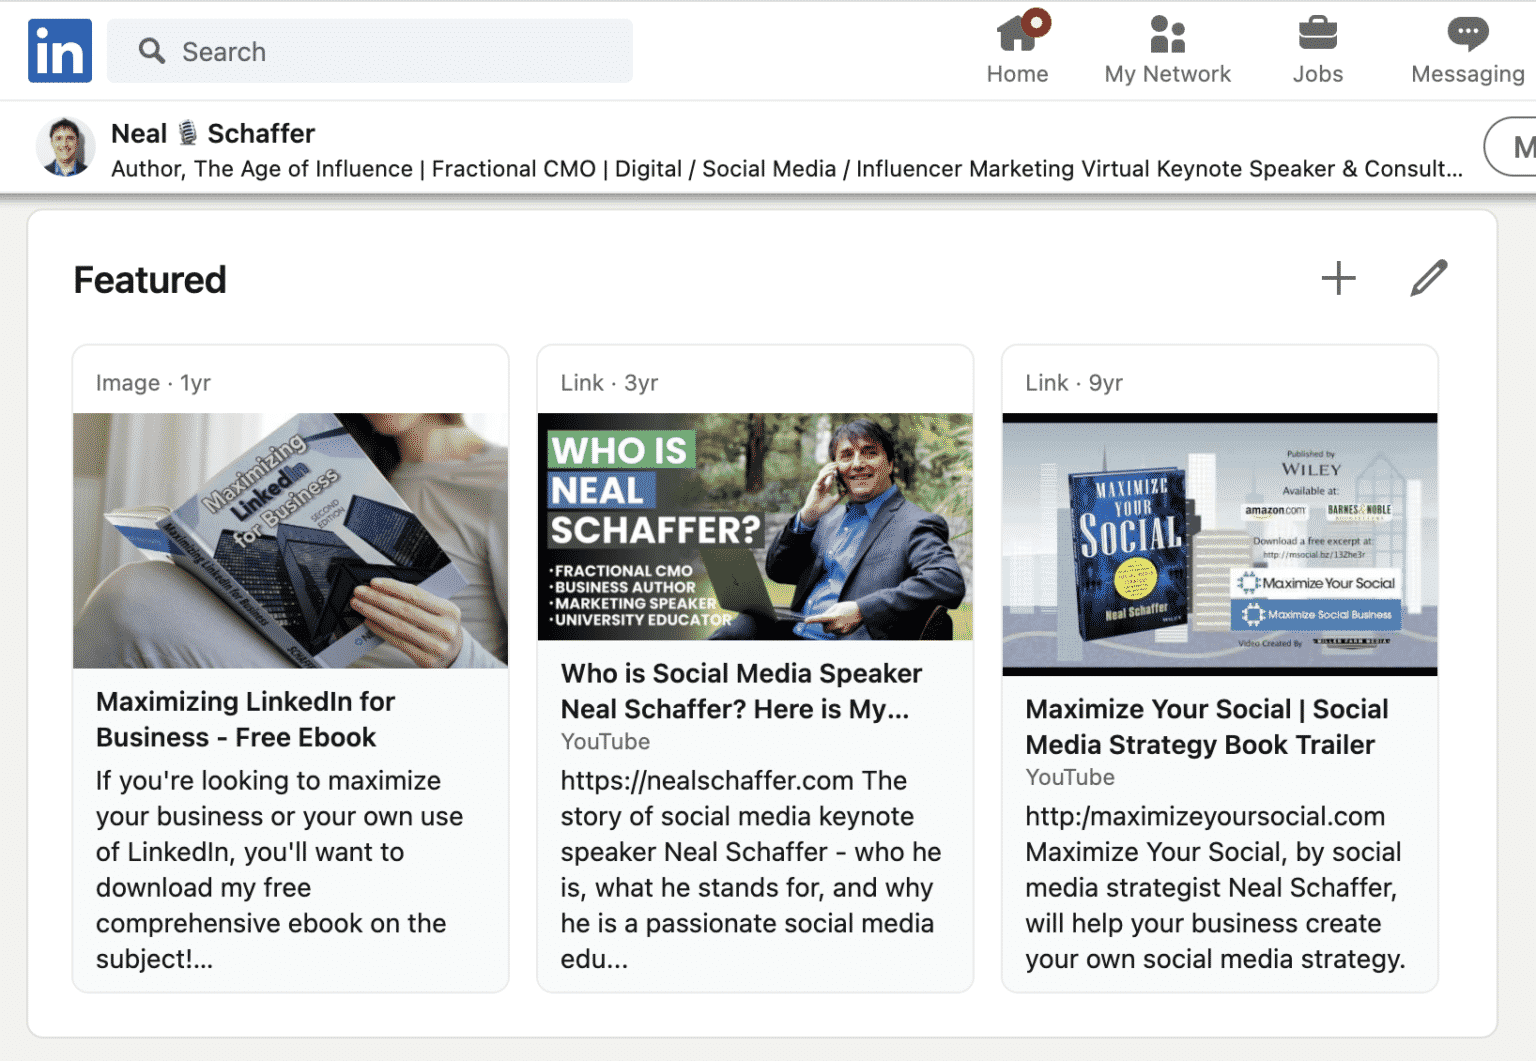This screenshot has width=1536, height=1061.
Task: Click the Search input field
Action: 370,50
